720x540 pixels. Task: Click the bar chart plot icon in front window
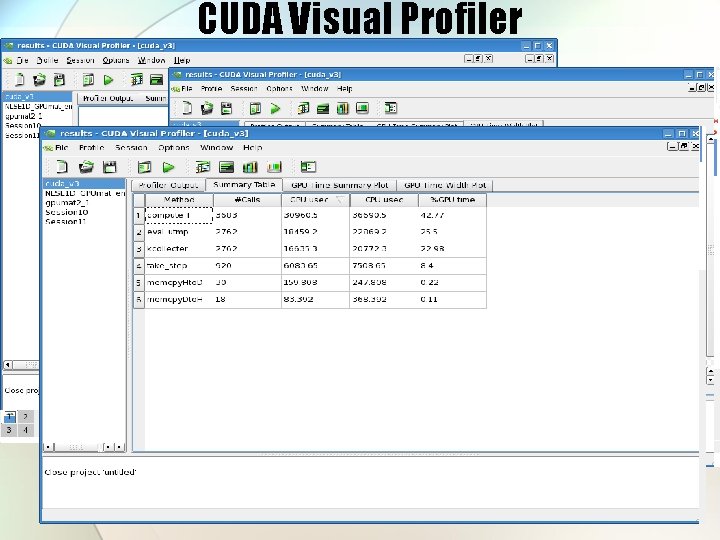tap(250, 167)
